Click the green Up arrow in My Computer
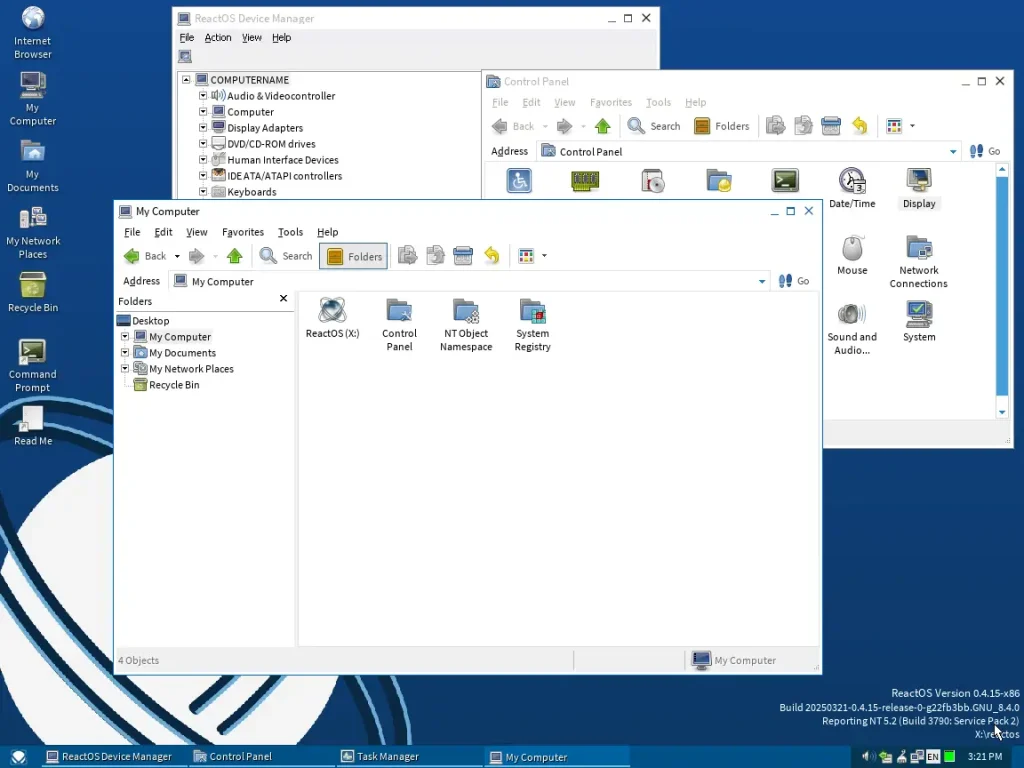Image resolution: width=1024 pixels, height=768 pixels. click(x=234, y=256)
